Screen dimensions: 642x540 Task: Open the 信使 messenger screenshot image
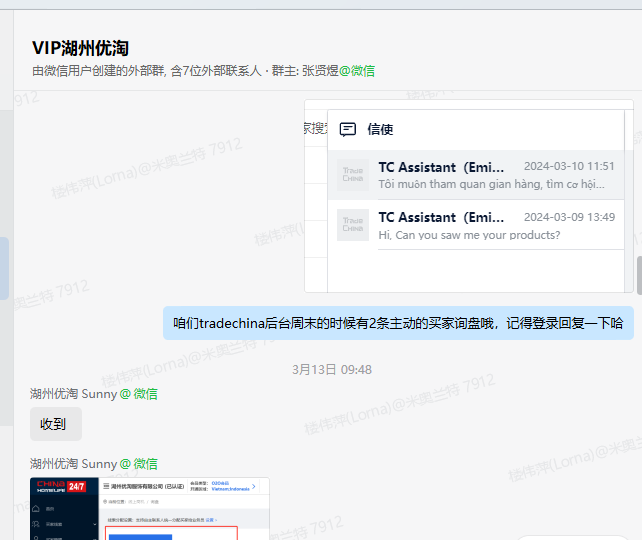pyautogui.click(x=469, y=196)
